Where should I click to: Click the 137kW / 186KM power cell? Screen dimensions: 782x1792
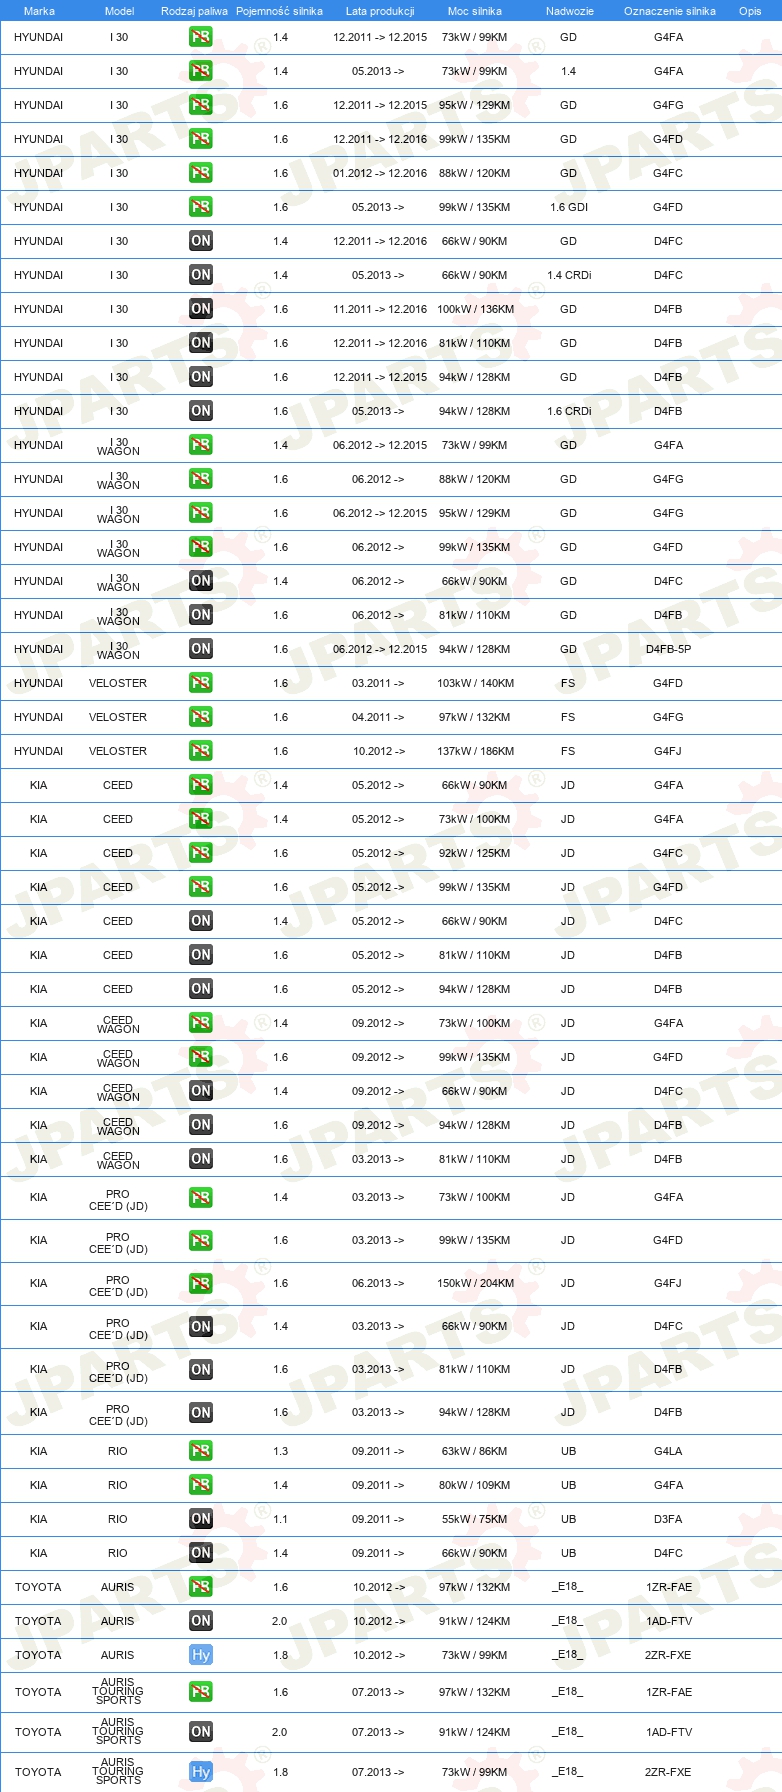pos(475,751)
